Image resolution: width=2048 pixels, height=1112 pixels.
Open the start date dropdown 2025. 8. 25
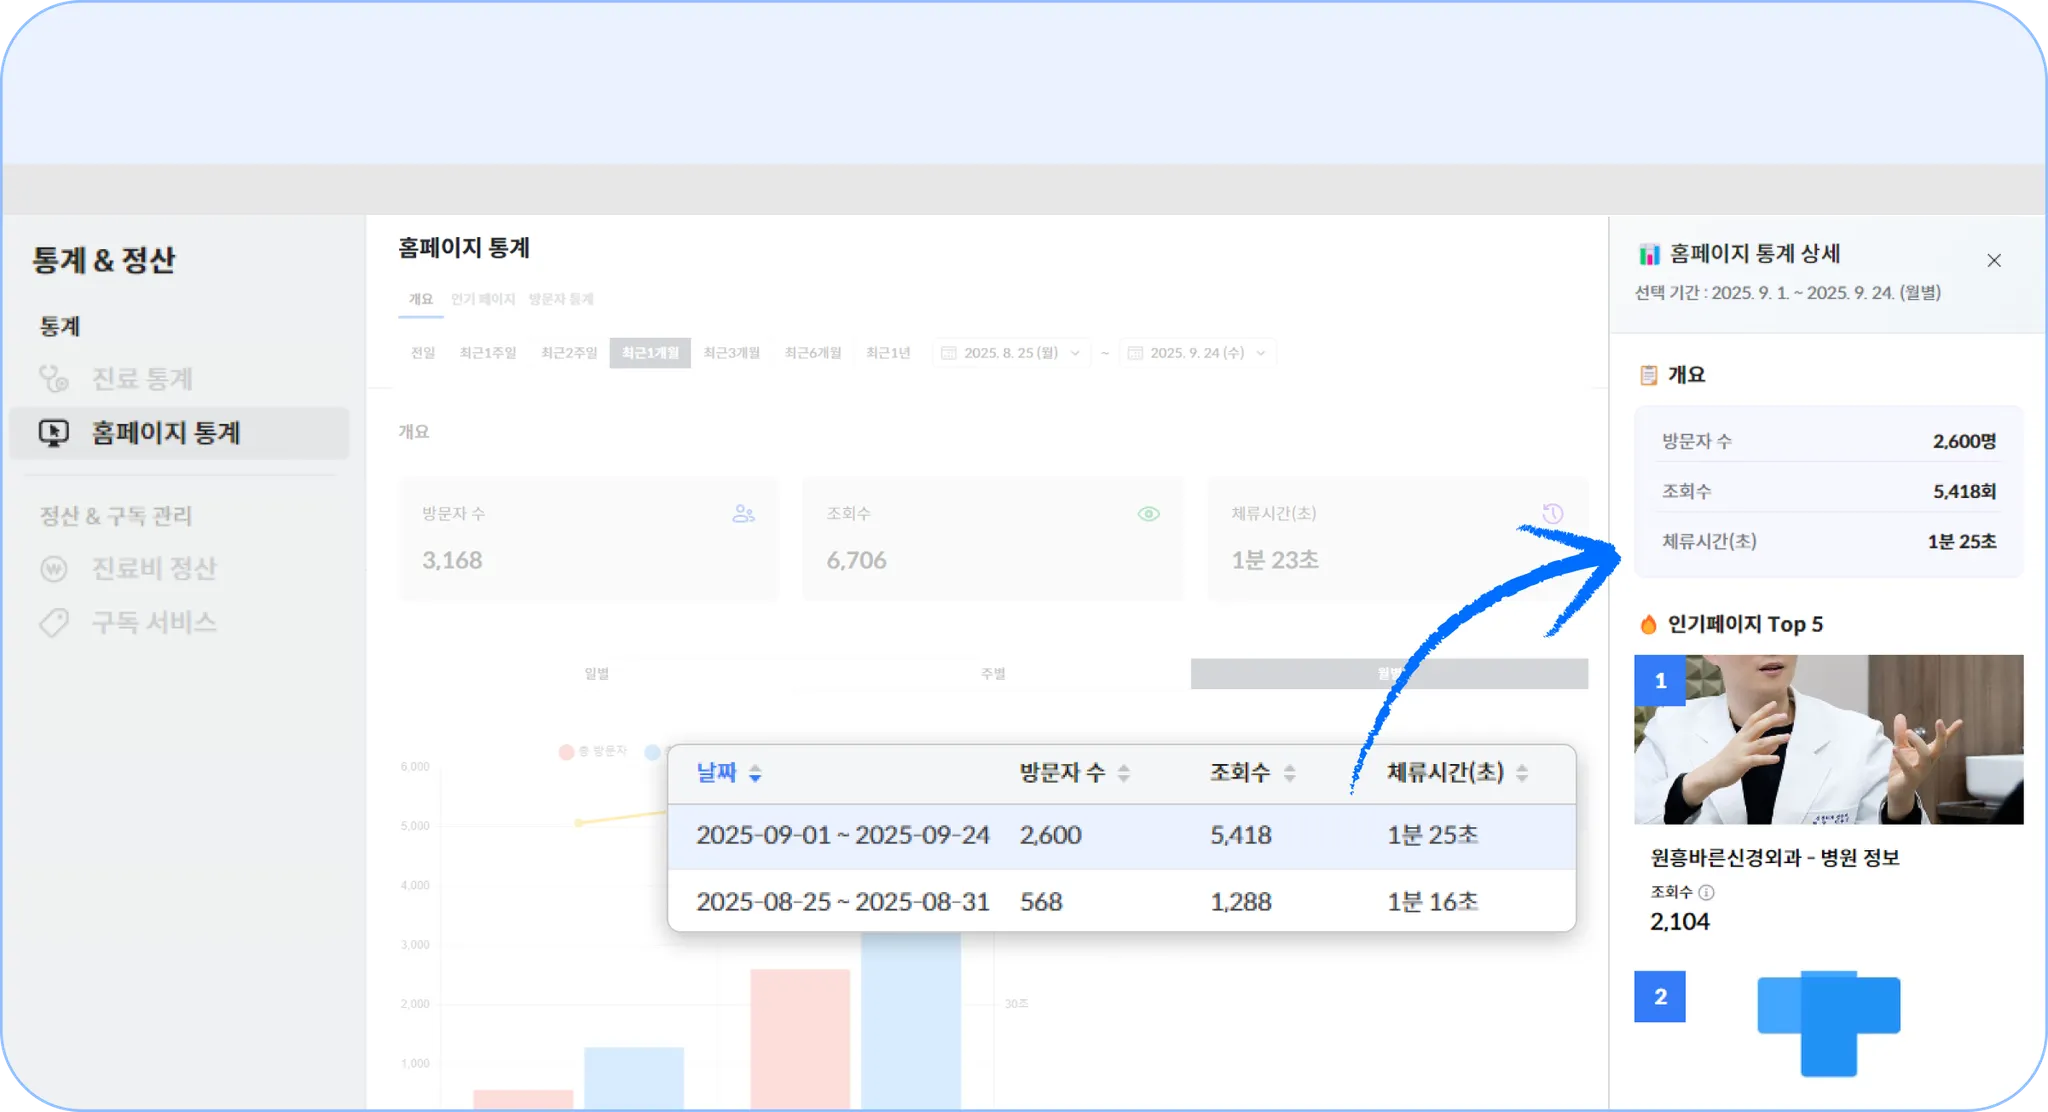tap(1010, 353)
